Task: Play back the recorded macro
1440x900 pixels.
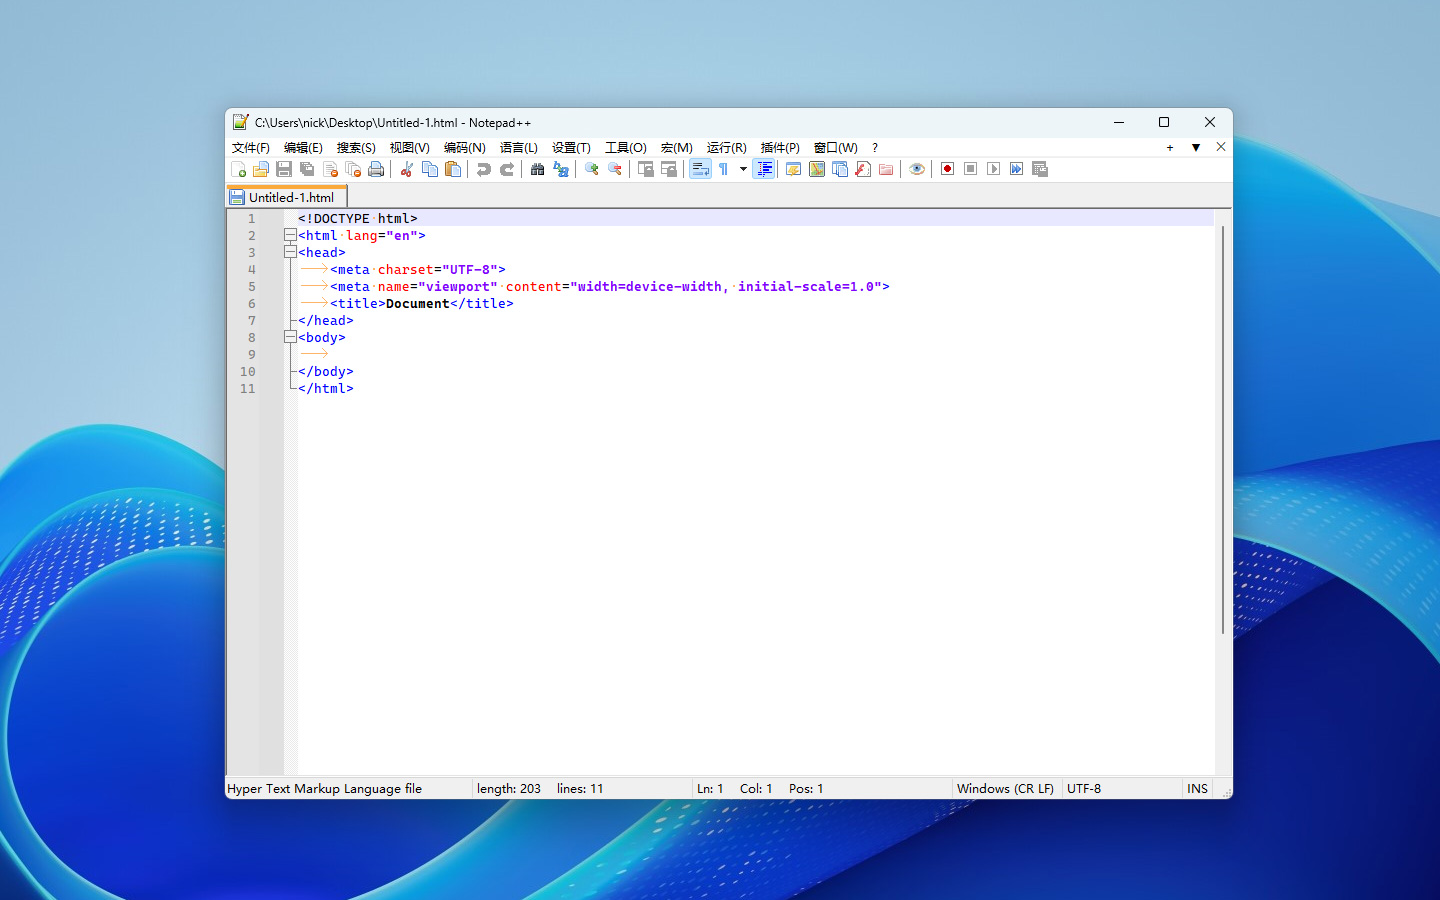Action: [x=993, y=169]
